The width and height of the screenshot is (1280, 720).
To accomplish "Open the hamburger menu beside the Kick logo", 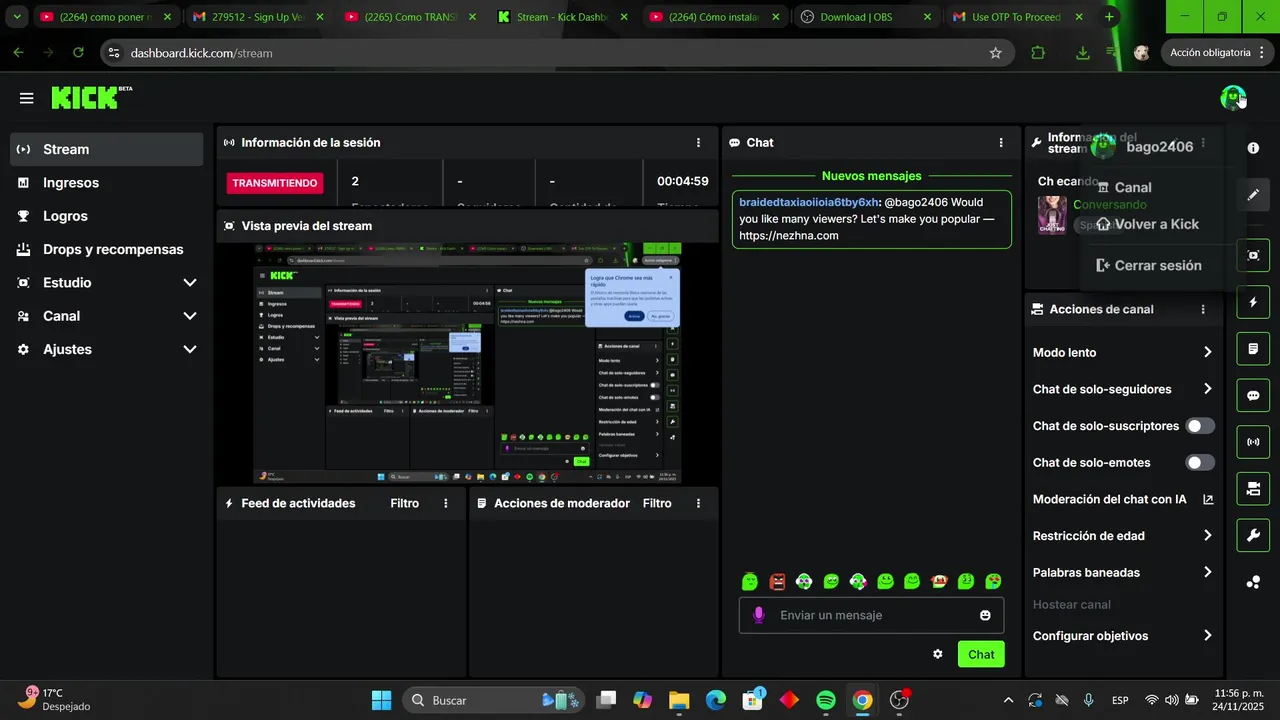I will point(26,98).
